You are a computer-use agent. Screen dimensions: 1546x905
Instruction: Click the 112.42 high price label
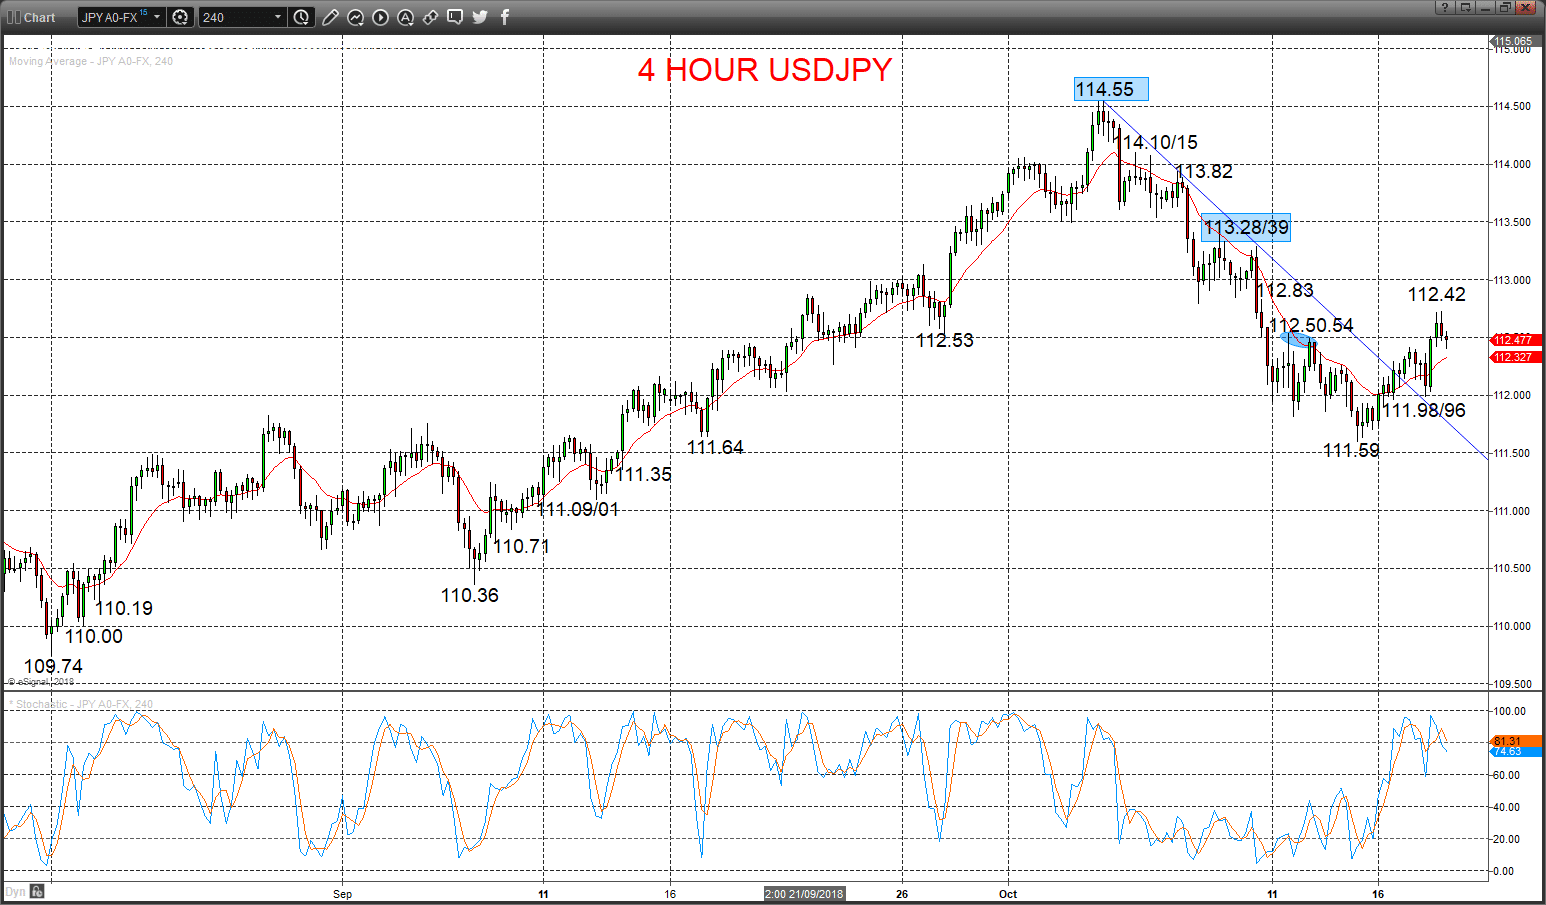[x=1437, y=294]
